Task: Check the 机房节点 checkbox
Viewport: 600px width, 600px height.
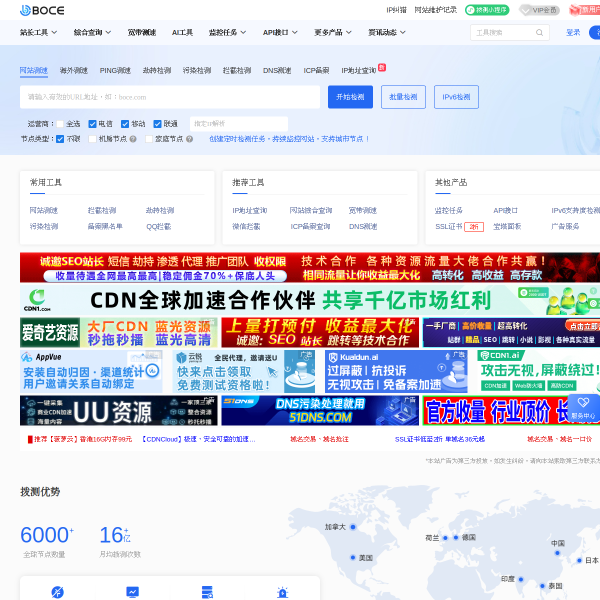Action: 92,139
